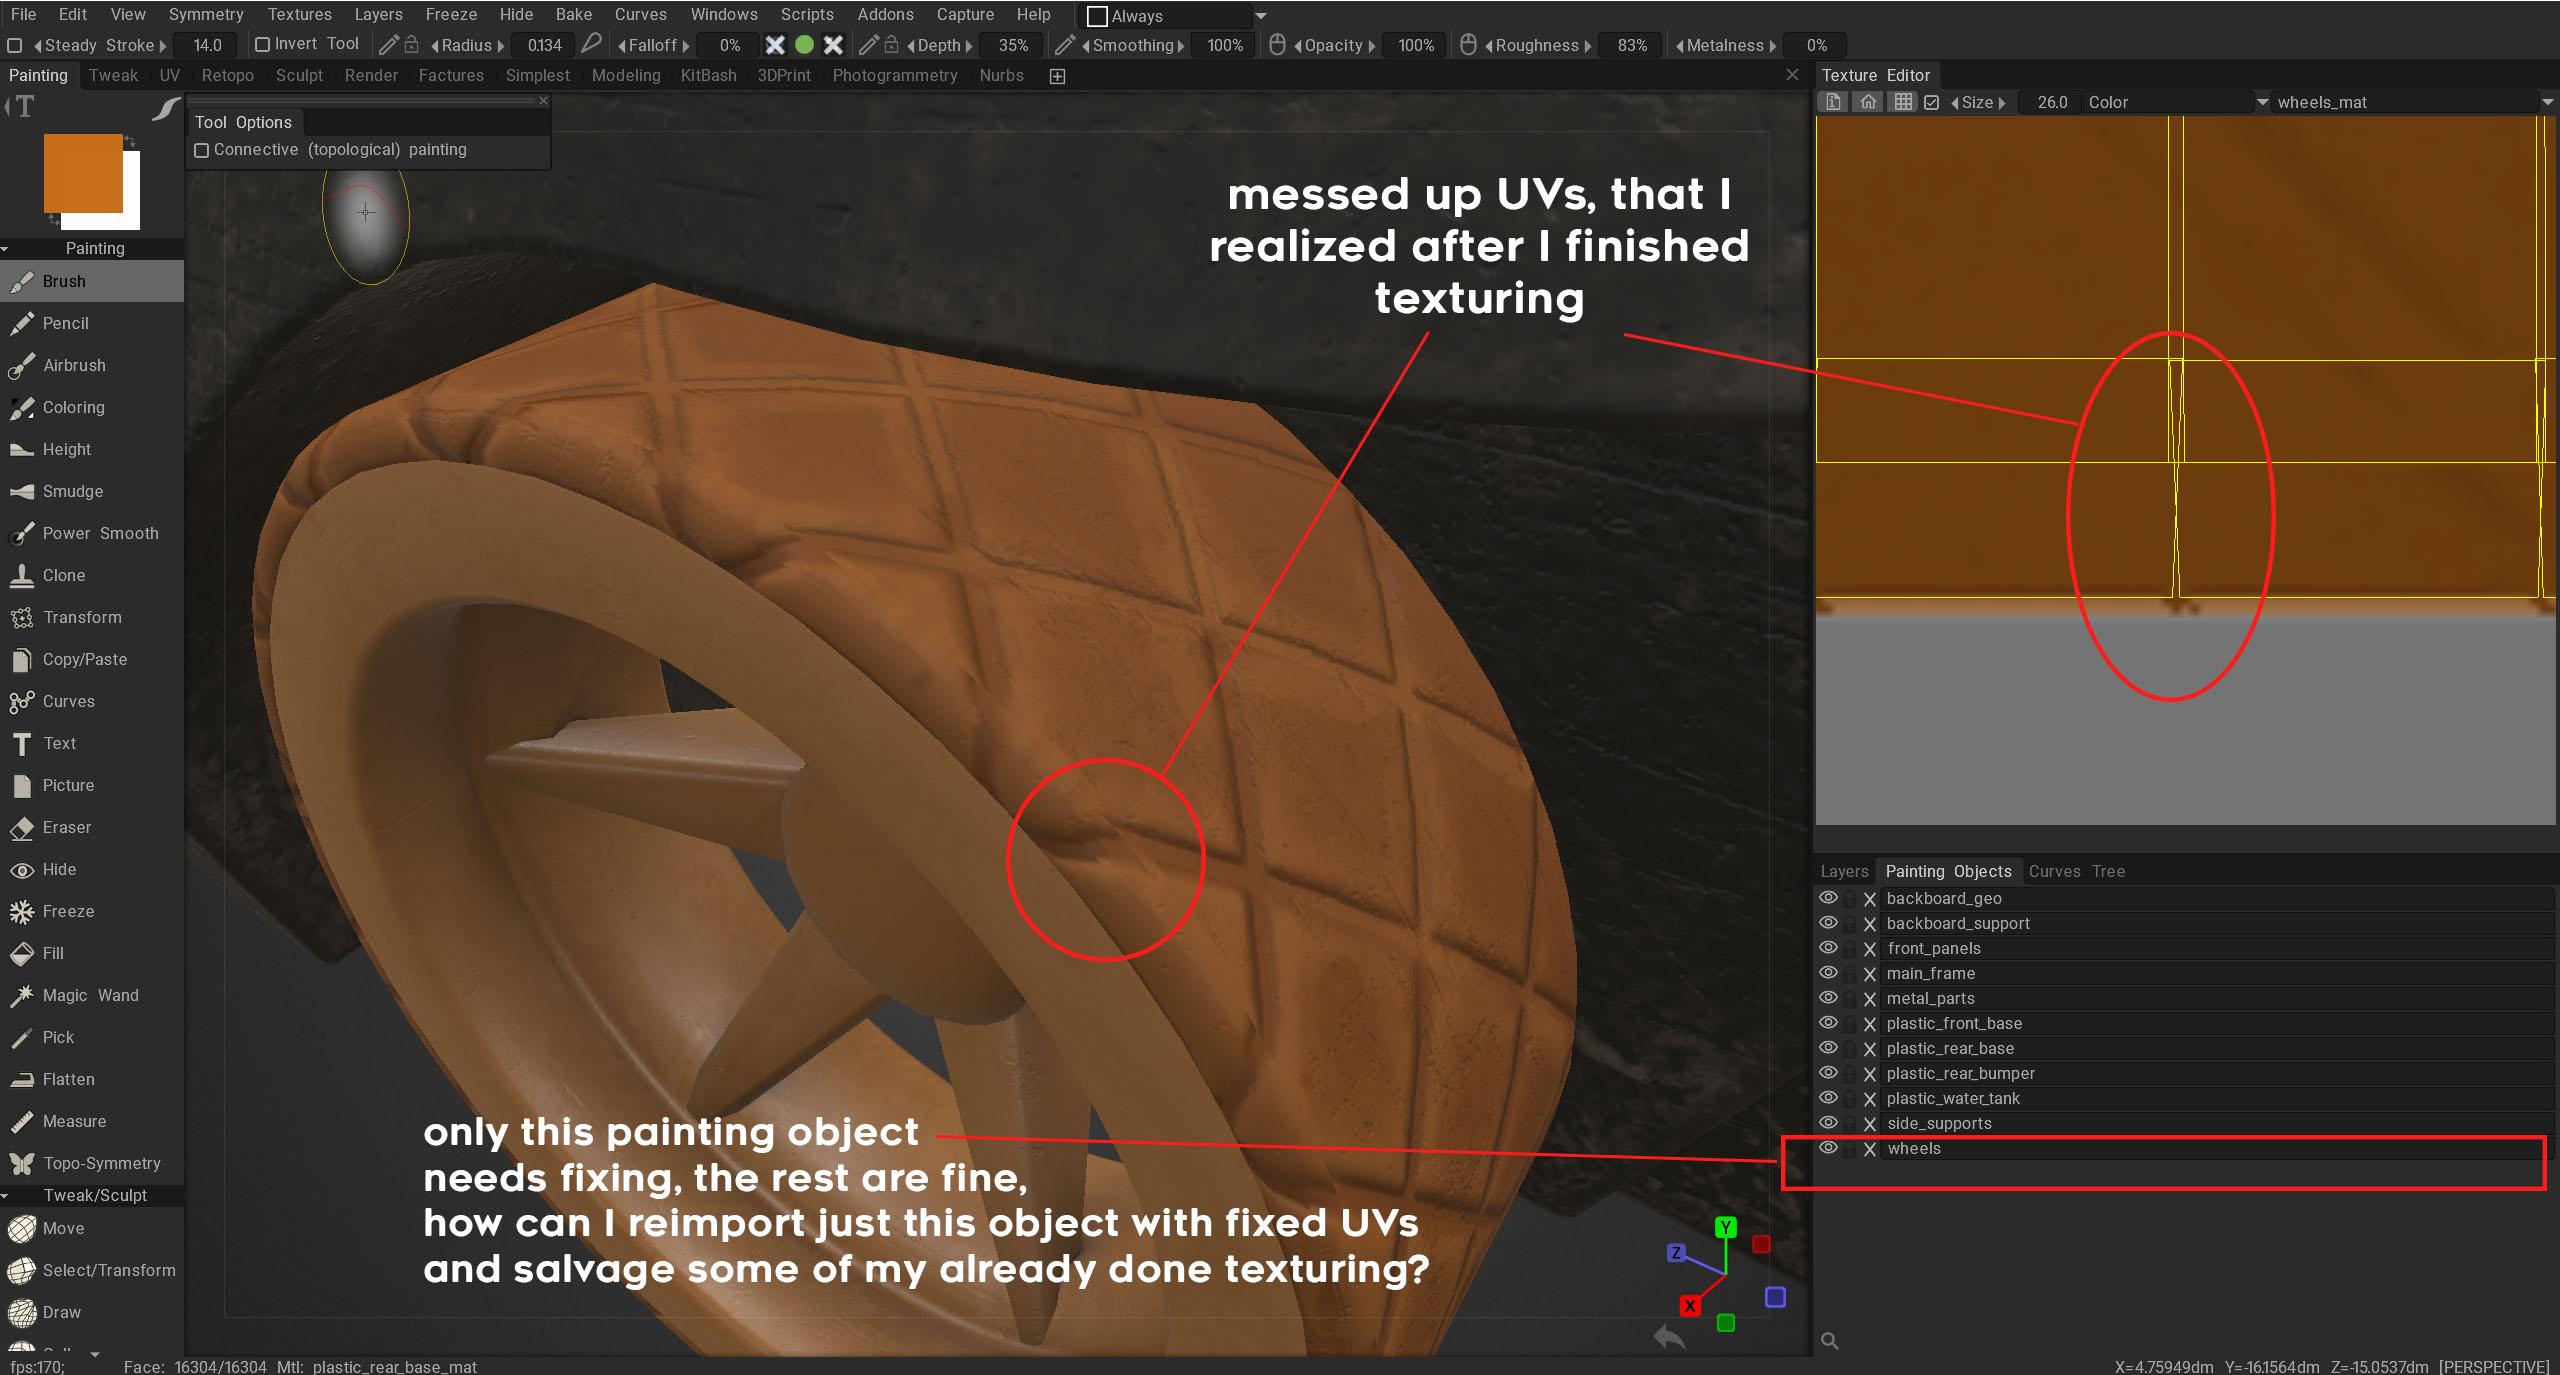Select the Fill tool

[x=52, y=953]
